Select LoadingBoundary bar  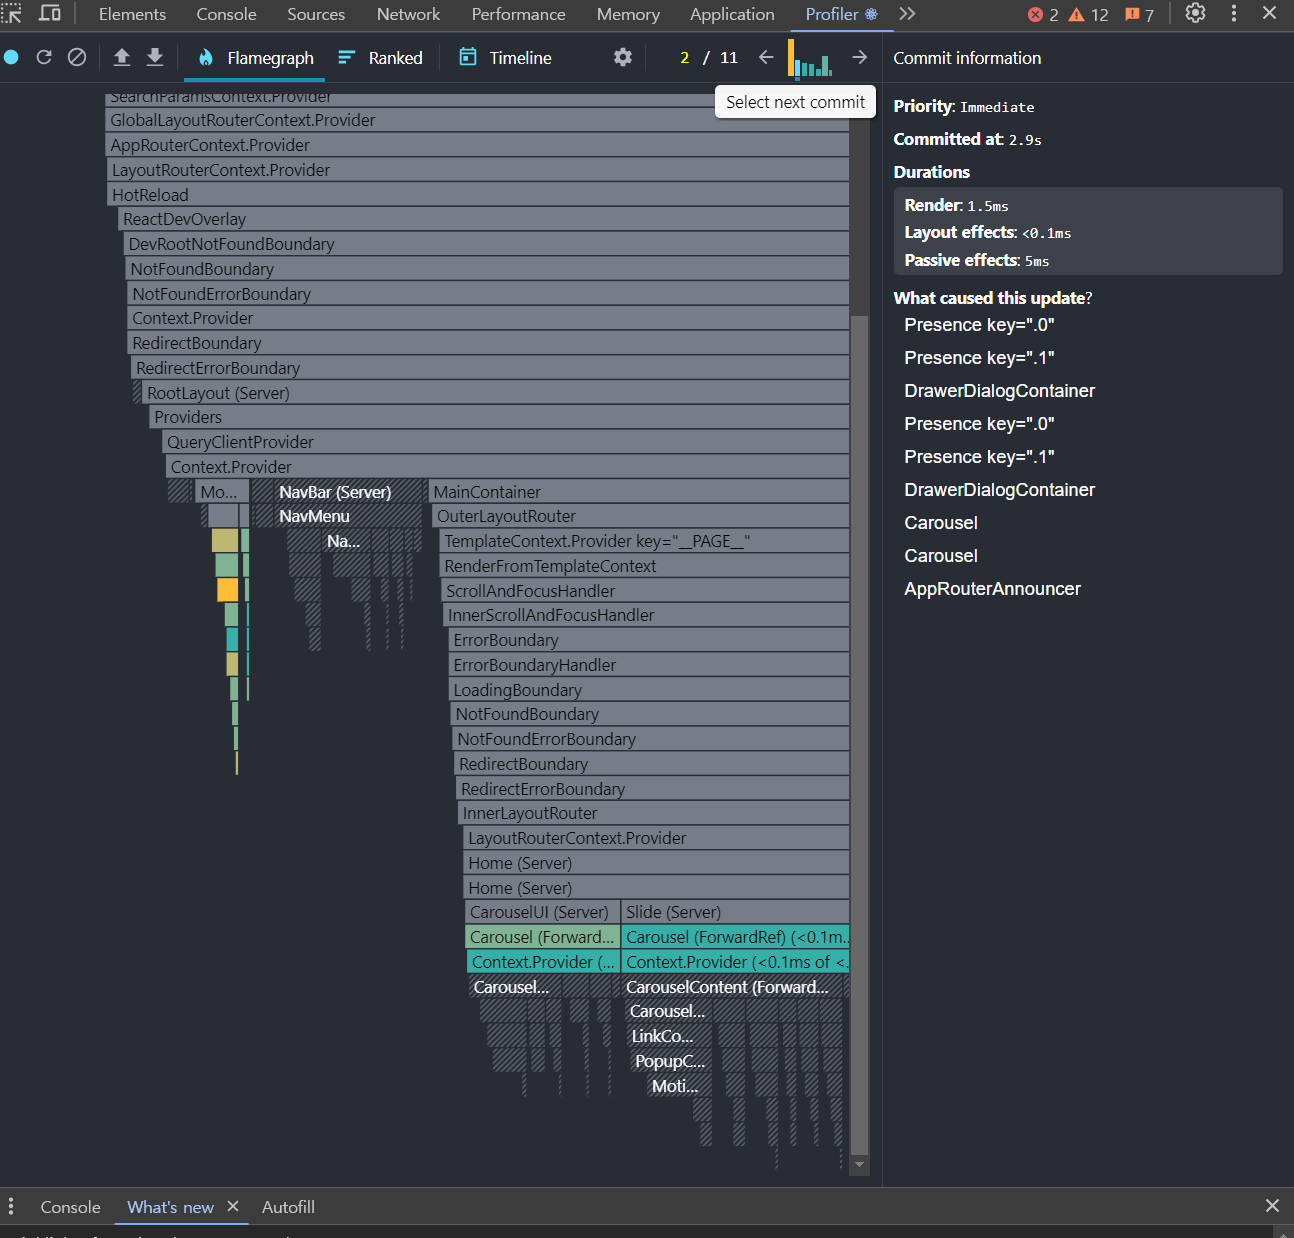(649, 690)
